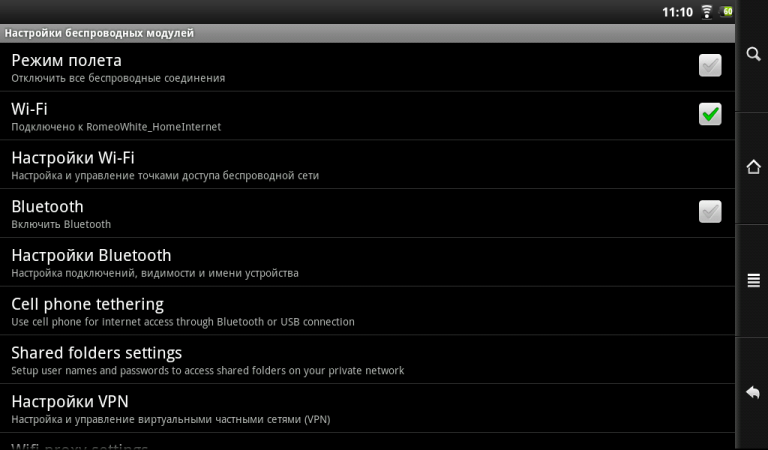Viewport: 768px width, 450px height.
Task: Open the menu icon with three lines
Action: point(753,281)
